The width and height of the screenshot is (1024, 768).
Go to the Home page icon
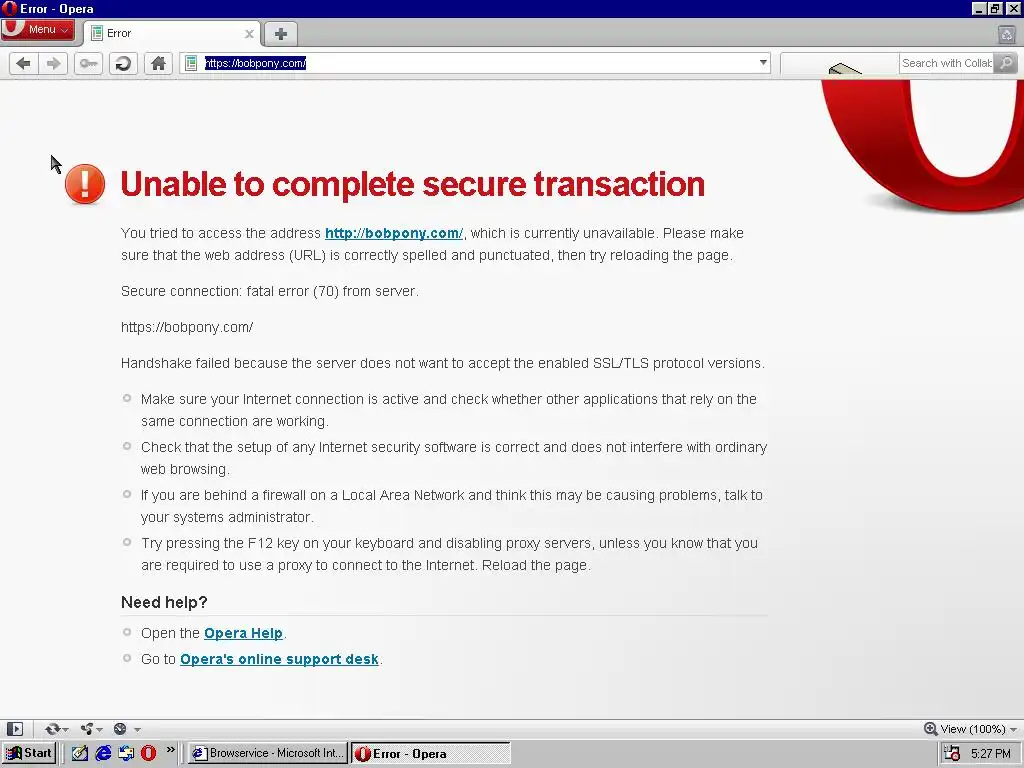point(158,63)
